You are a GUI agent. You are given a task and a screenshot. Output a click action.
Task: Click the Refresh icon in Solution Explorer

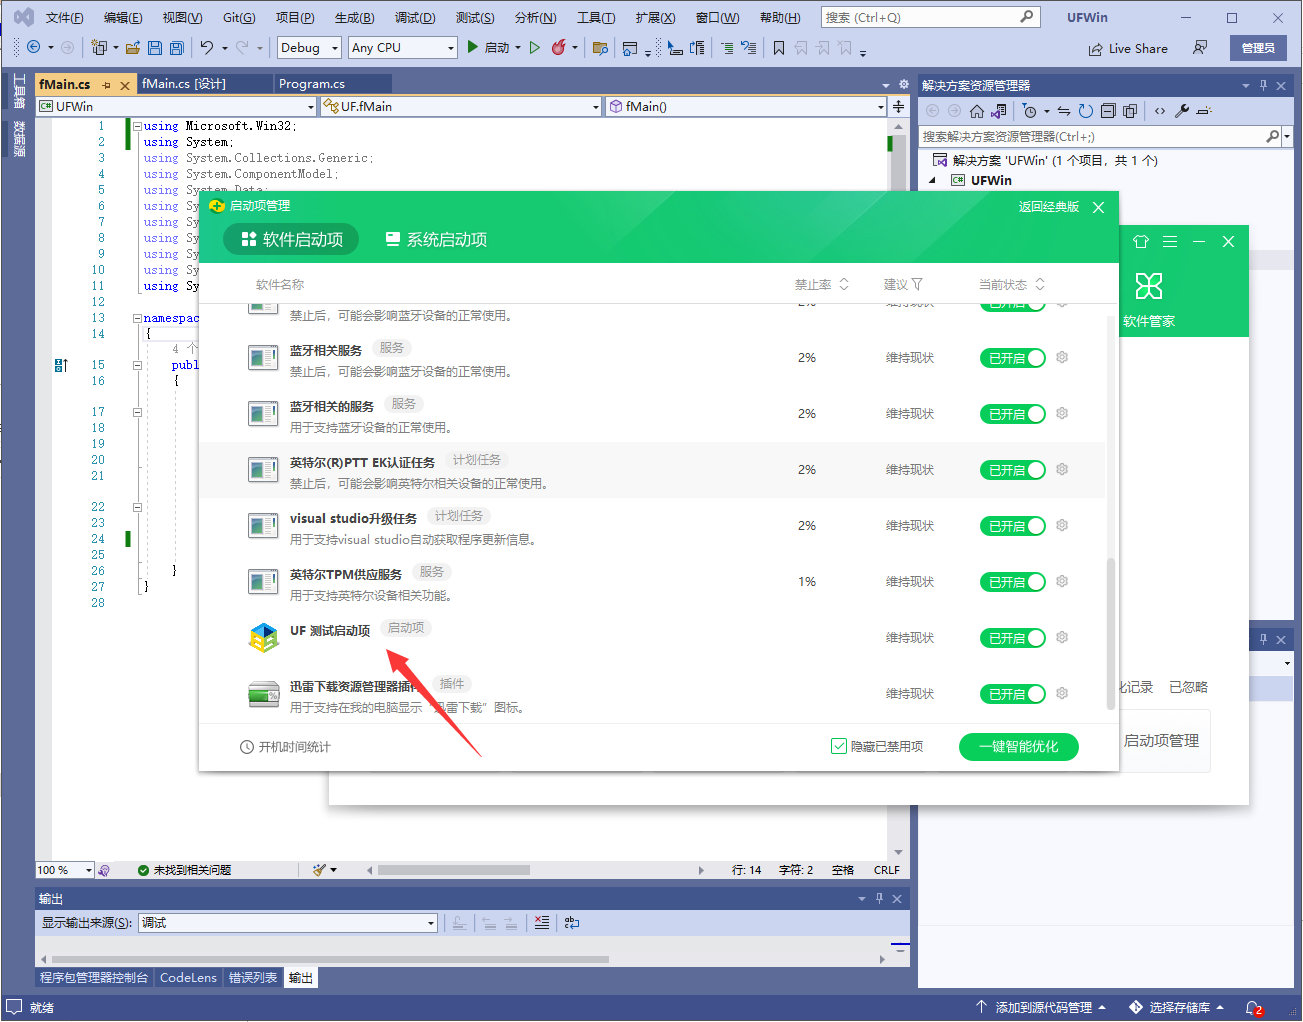(1086, 111)
